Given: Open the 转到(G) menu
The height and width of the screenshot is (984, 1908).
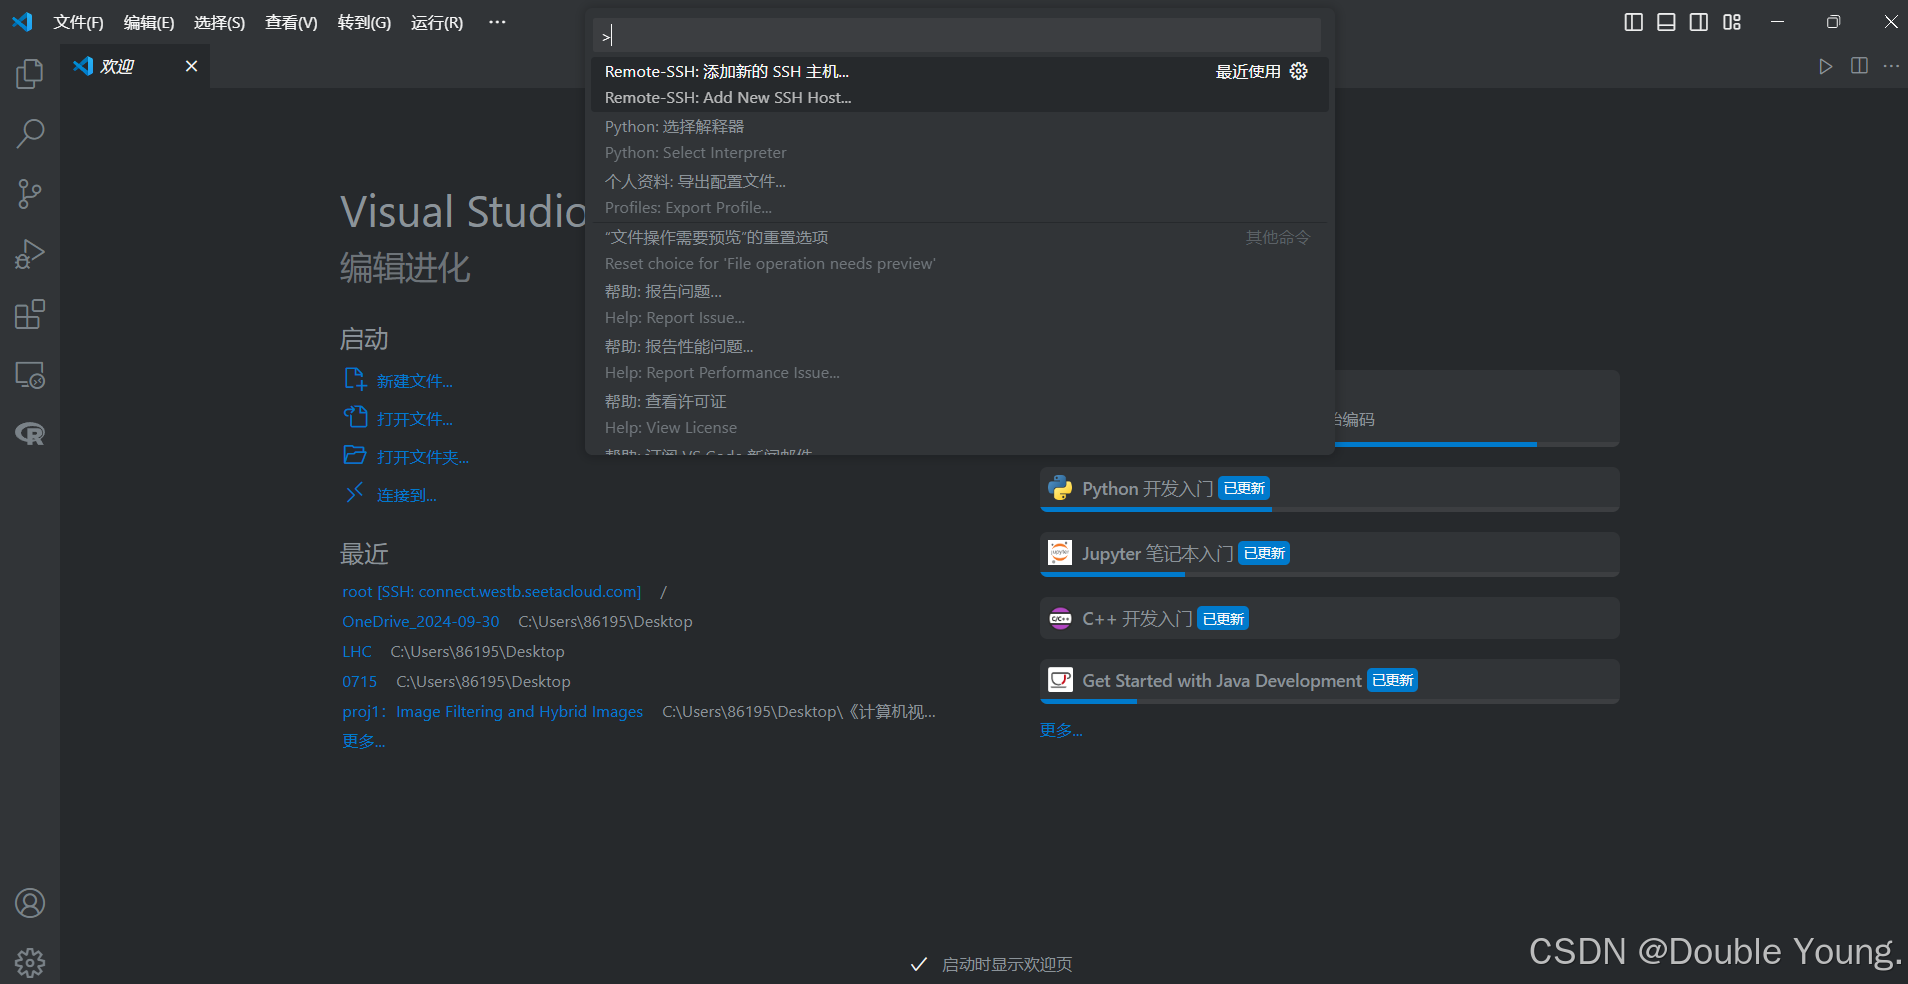Looking at the screenshot, I should point(364,22).
